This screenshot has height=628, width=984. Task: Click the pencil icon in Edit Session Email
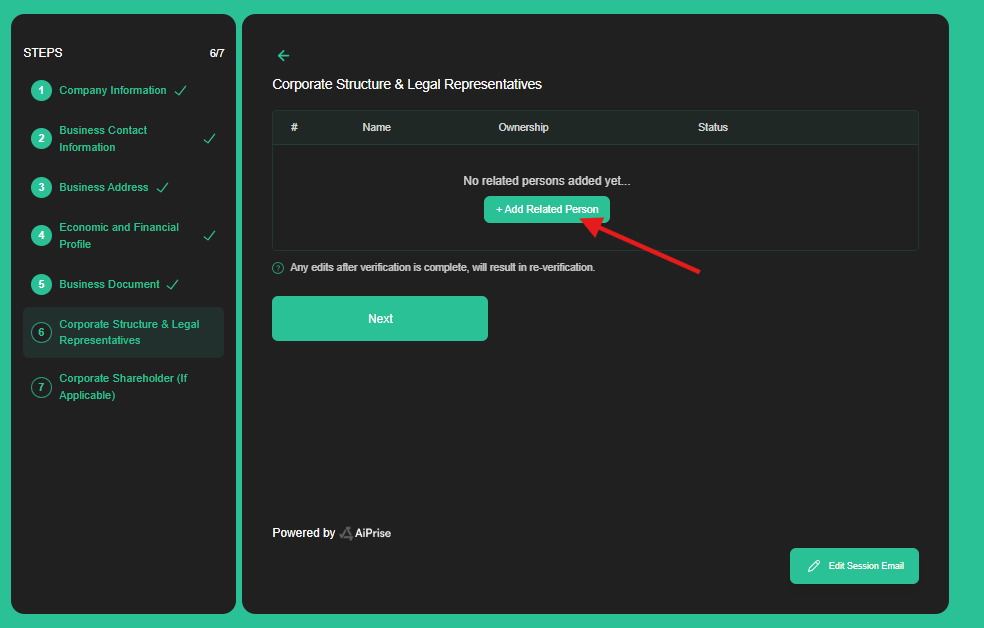click(814, 566)
